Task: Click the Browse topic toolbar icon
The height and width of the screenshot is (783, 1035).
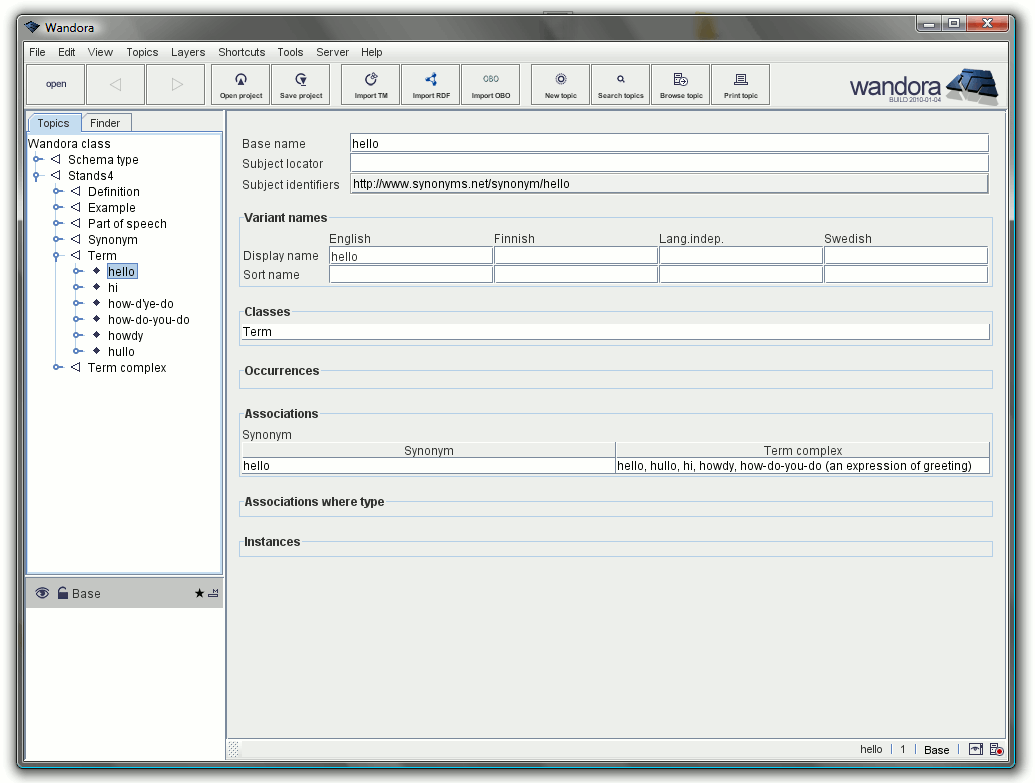Action: click(x=680, y=84)
